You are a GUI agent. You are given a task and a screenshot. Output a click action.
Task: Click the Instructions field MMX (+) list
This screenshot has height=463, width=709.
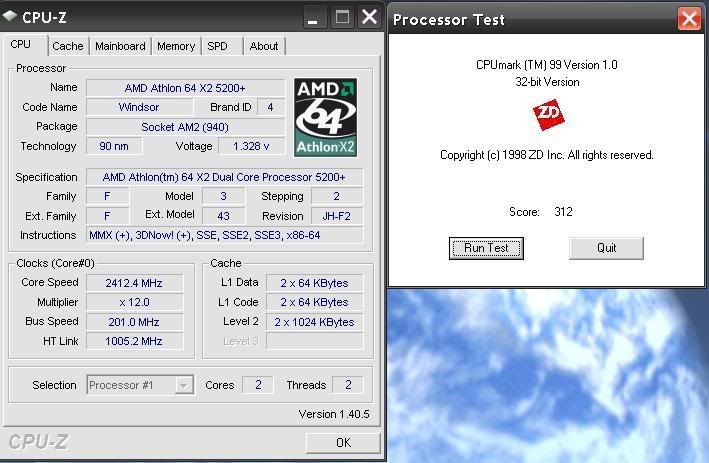[x=224, y=235]
